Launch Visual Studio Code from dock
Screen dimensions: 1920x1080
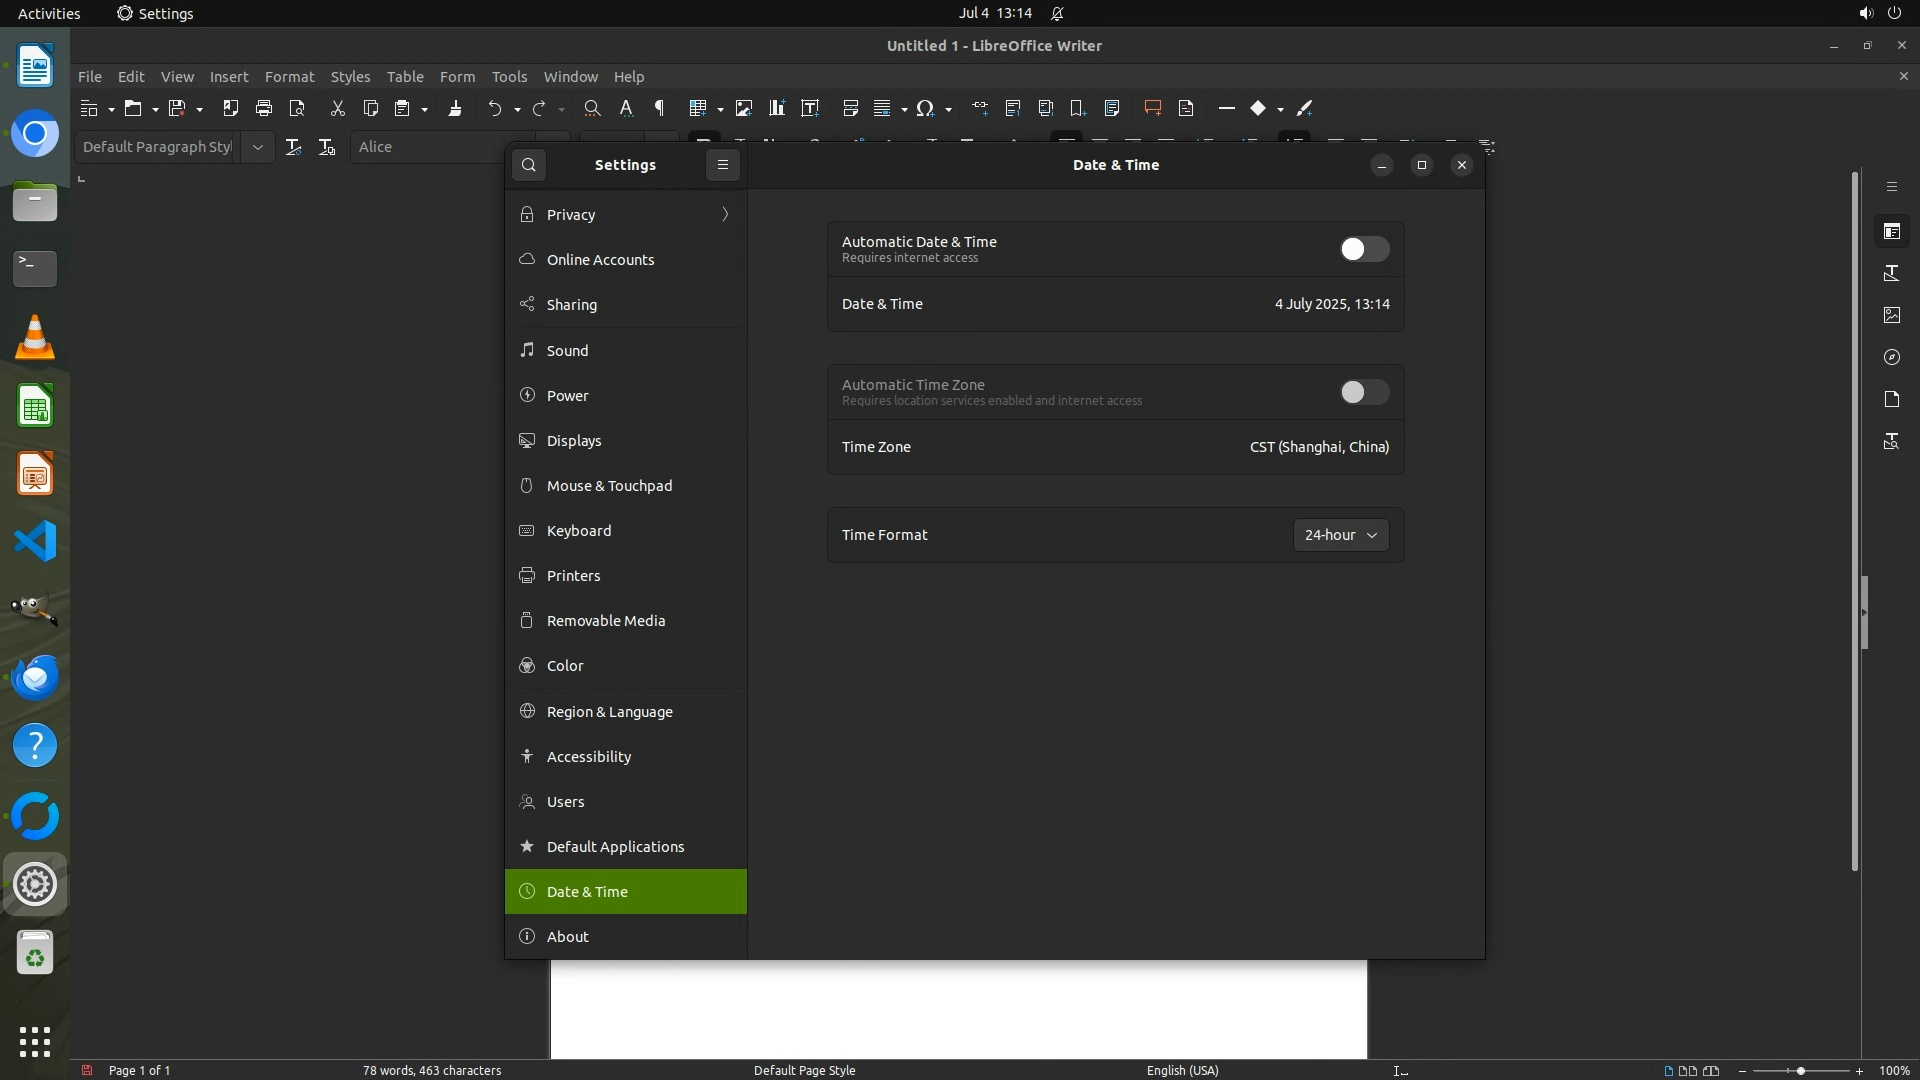point(35,541)
